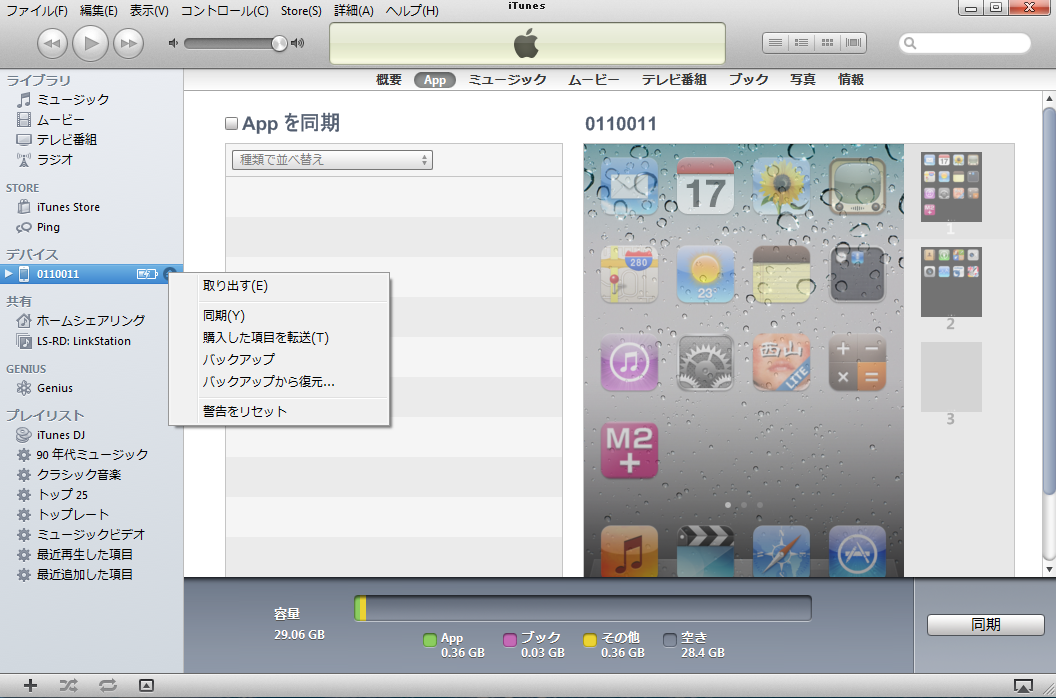Open the 最近追加した項目 playlist
The width and height of the screenshot is (1056, 698).
[x=75, y=575]
